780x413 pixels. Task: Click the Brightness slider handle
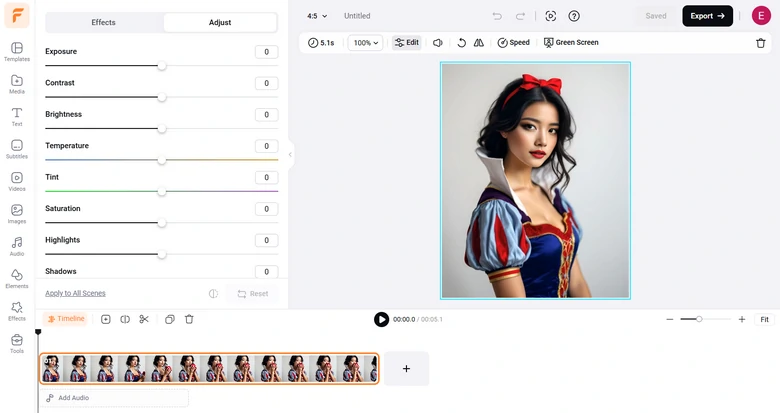point(162,129)
